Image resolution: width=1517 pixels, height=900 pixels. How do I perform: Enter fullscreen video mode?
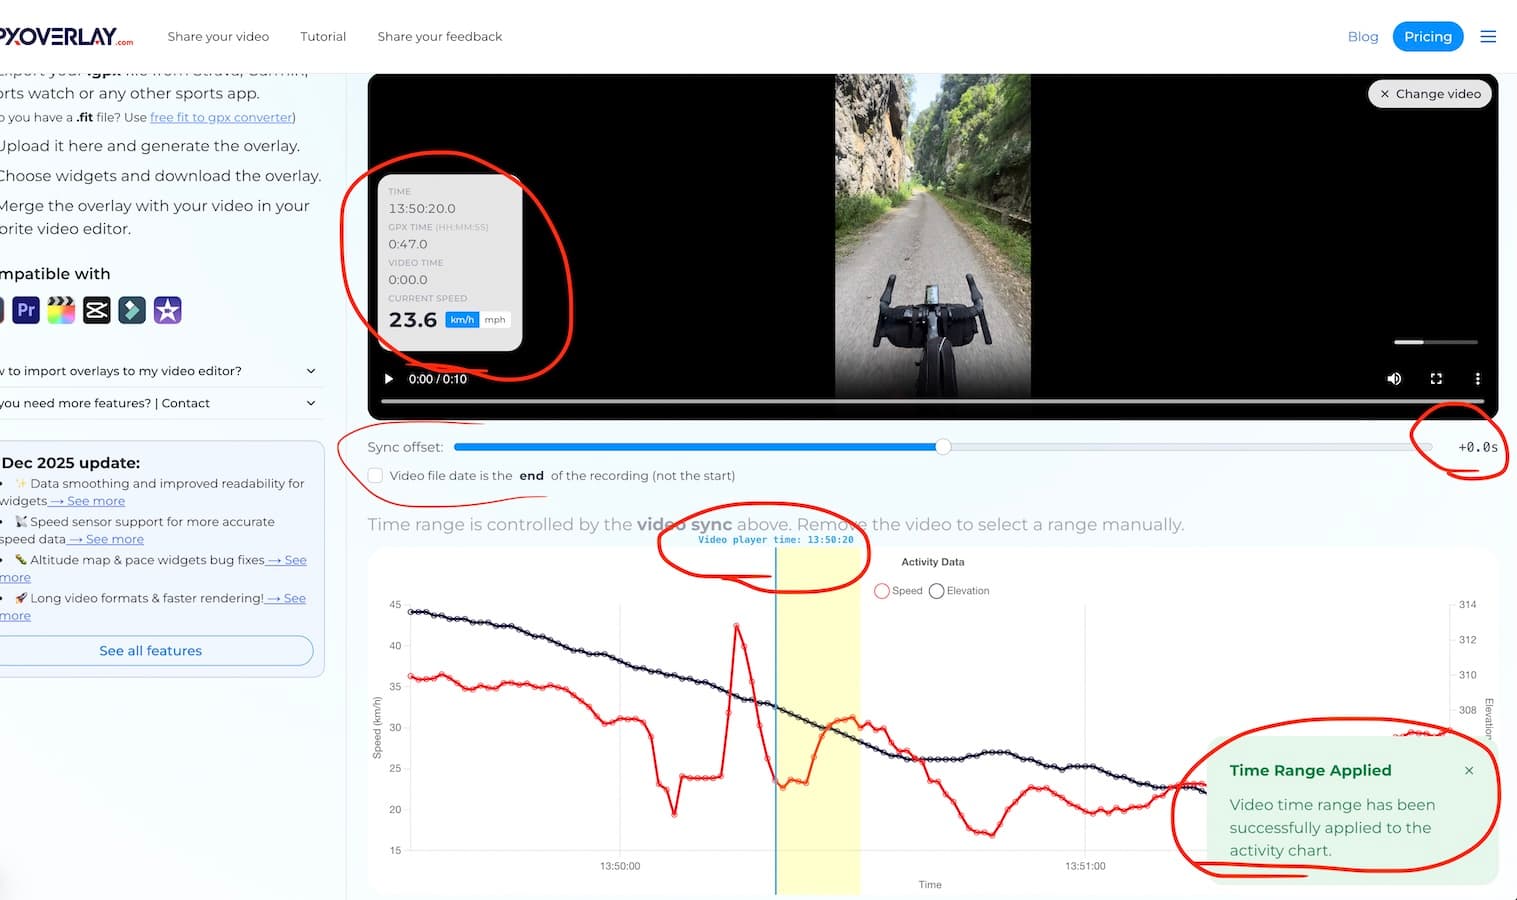coord(1436,379)
